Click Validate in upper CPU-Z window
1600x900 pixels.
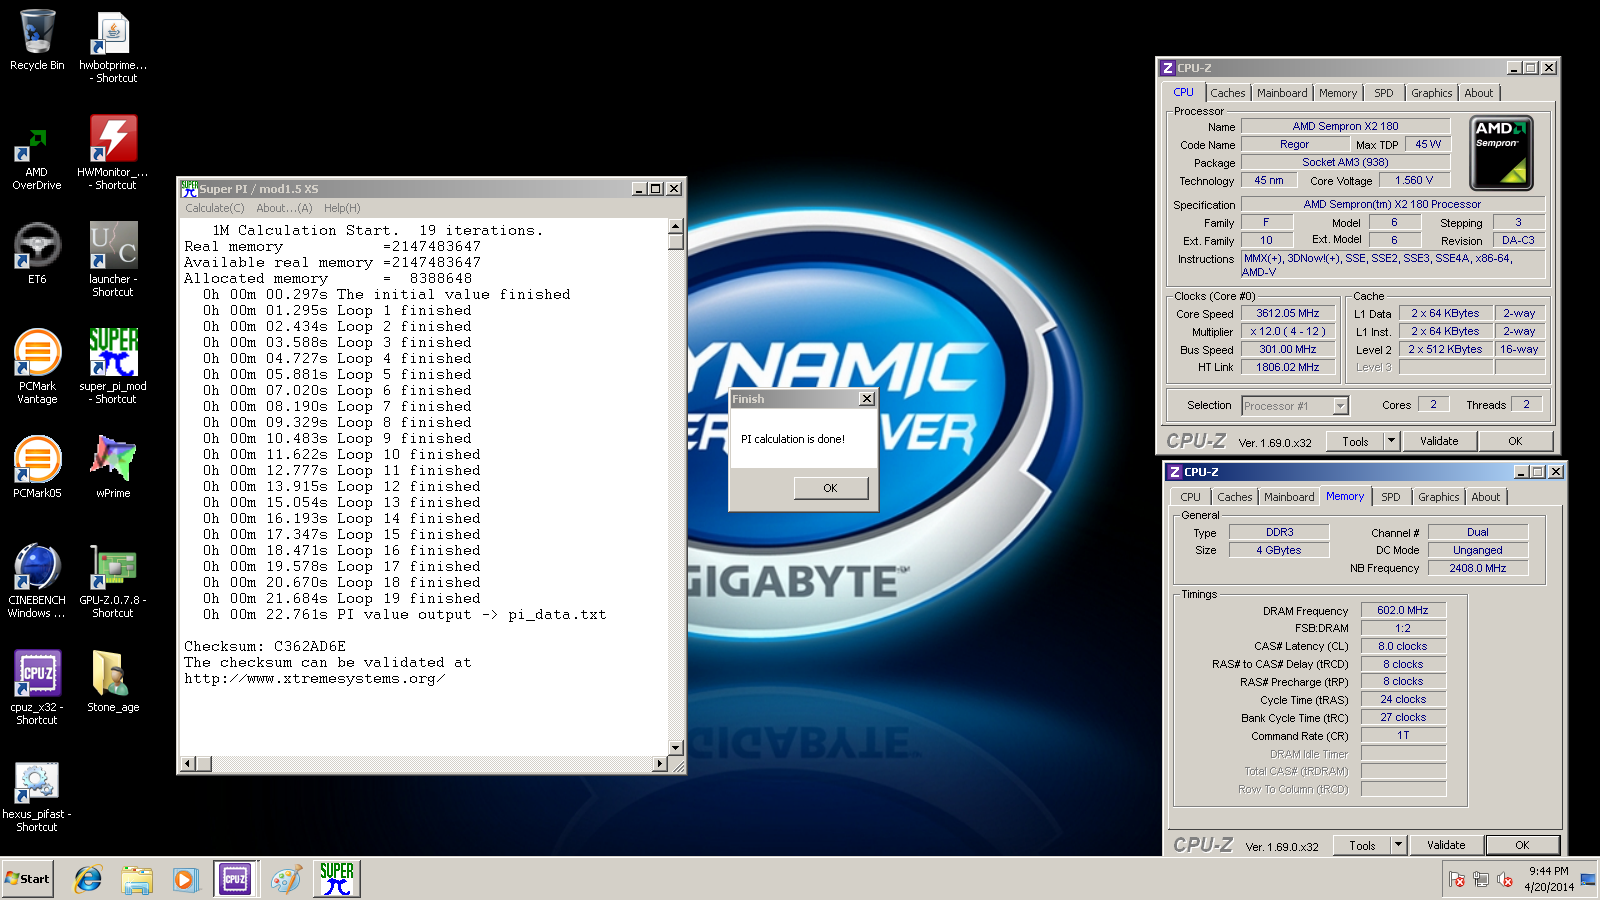click(1439, 441)
